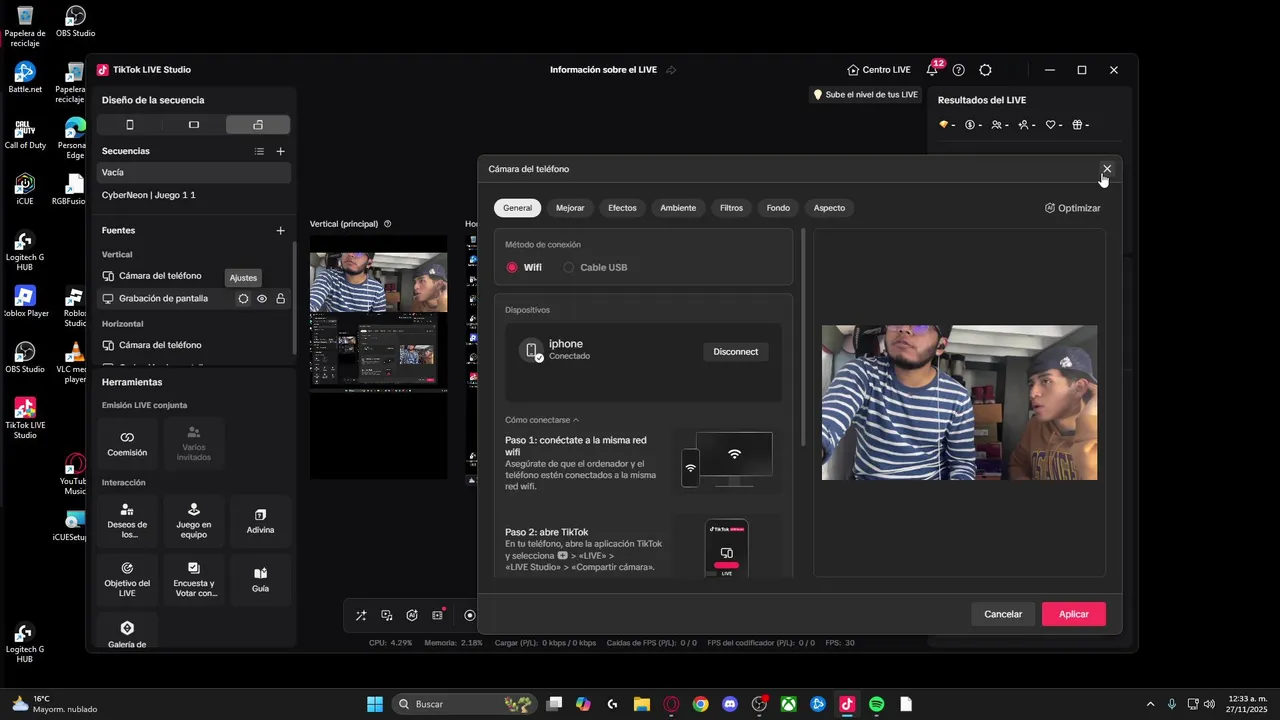Open the Juego en equipo tool
Viewport: 1280px width, 720px height.
pos(194,521)
